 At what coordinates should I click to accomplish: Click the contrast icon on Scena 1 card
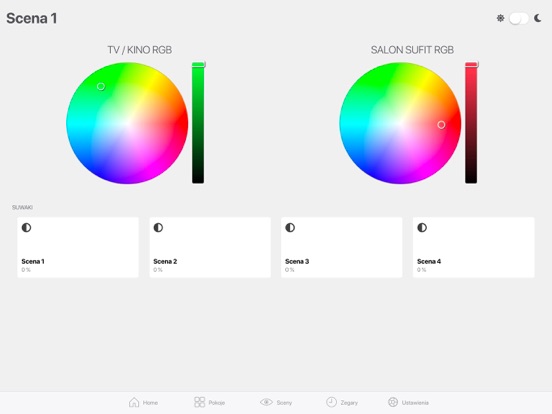26,228
